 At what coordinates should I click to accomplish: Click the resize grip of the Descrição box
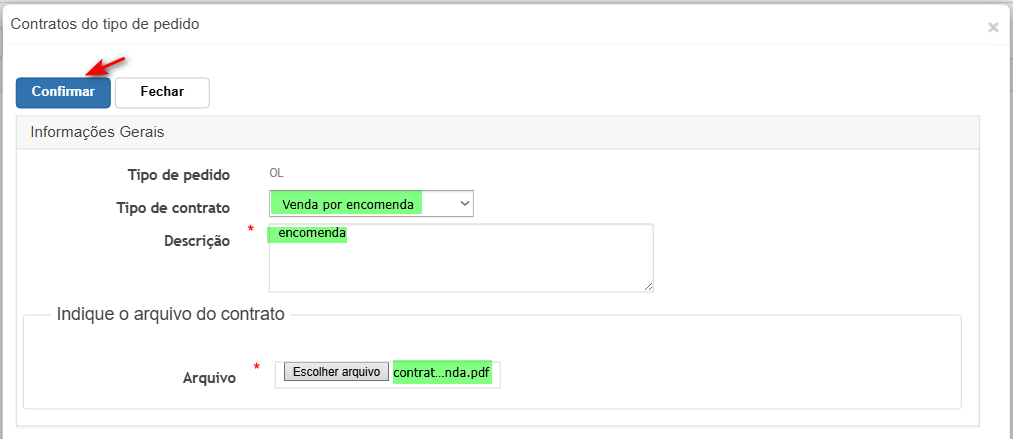[x=648, y=286]
